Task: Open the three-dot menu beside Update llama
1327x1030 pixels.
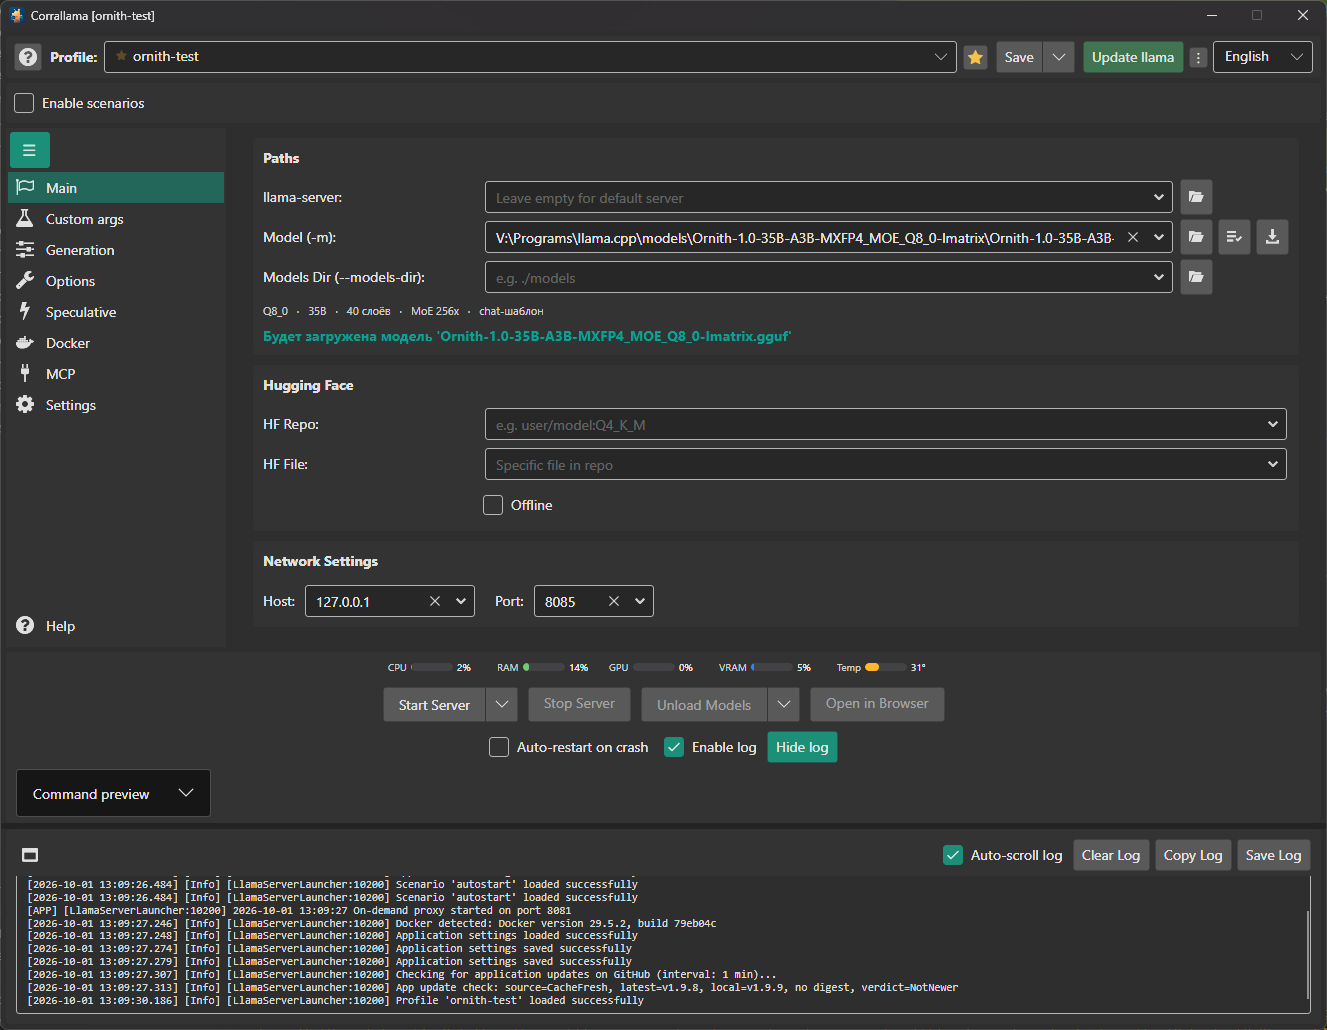Action: click(1198, 57)
